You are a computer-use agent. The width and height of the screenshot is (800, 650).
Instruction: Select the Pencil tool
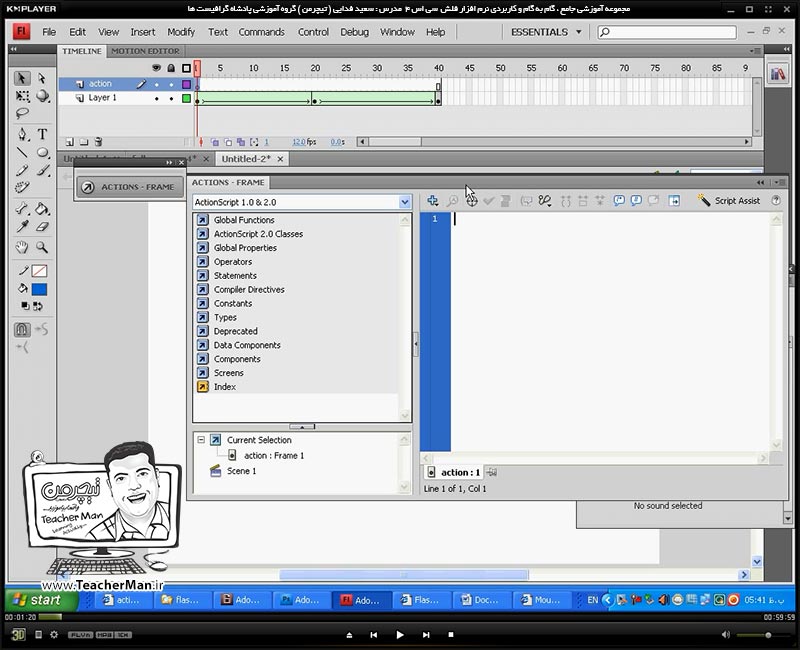point(22,170)
